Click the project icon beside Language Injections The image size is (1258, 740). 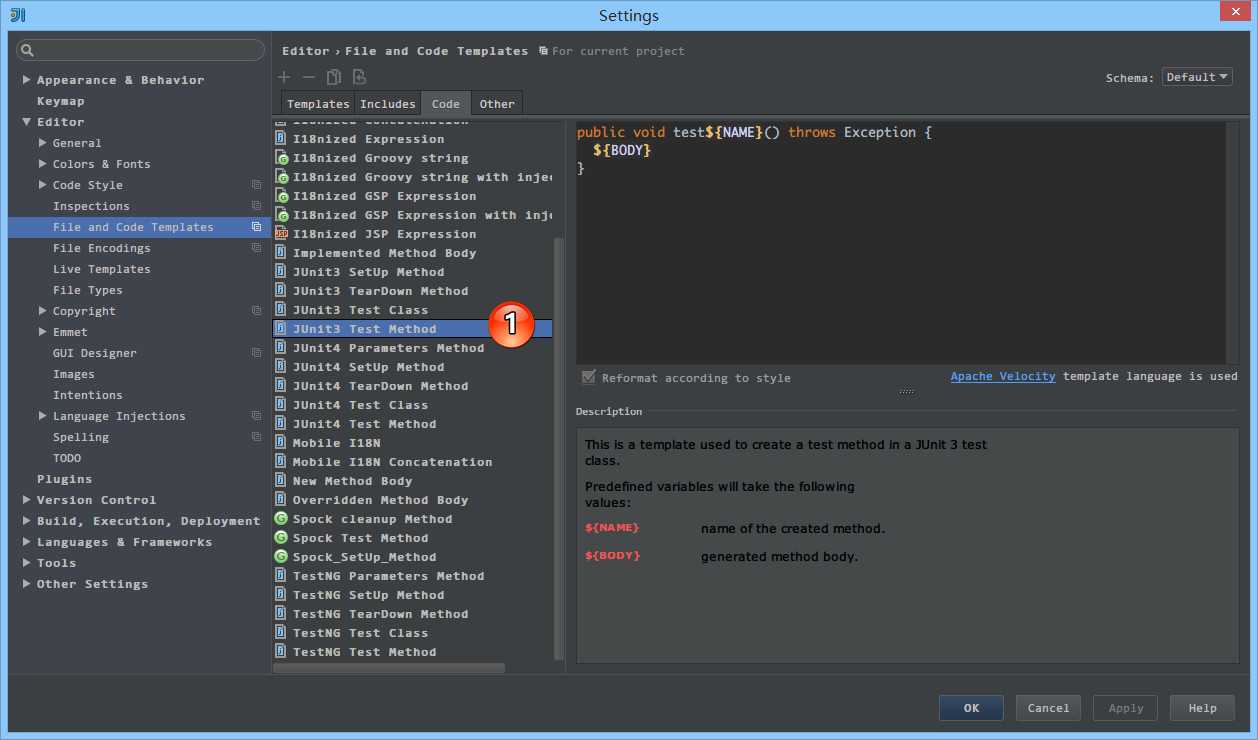click(257, 416)
